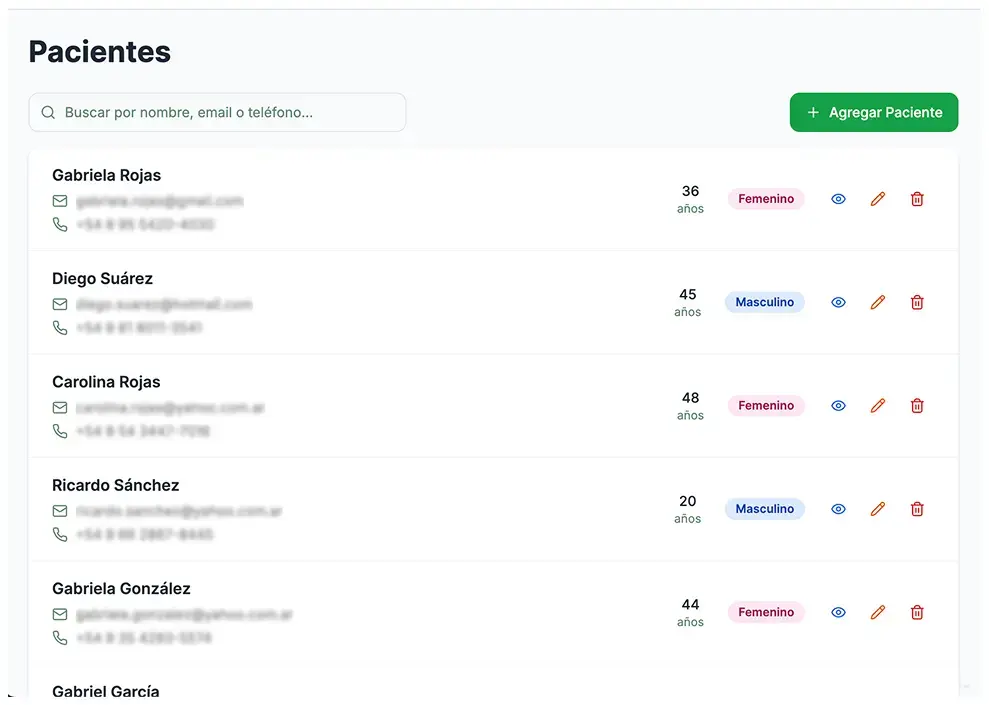Remove Carolina Rojas using the trash icon
The width and height of the screenshot is (989, 705).
(x=917, y=406)
